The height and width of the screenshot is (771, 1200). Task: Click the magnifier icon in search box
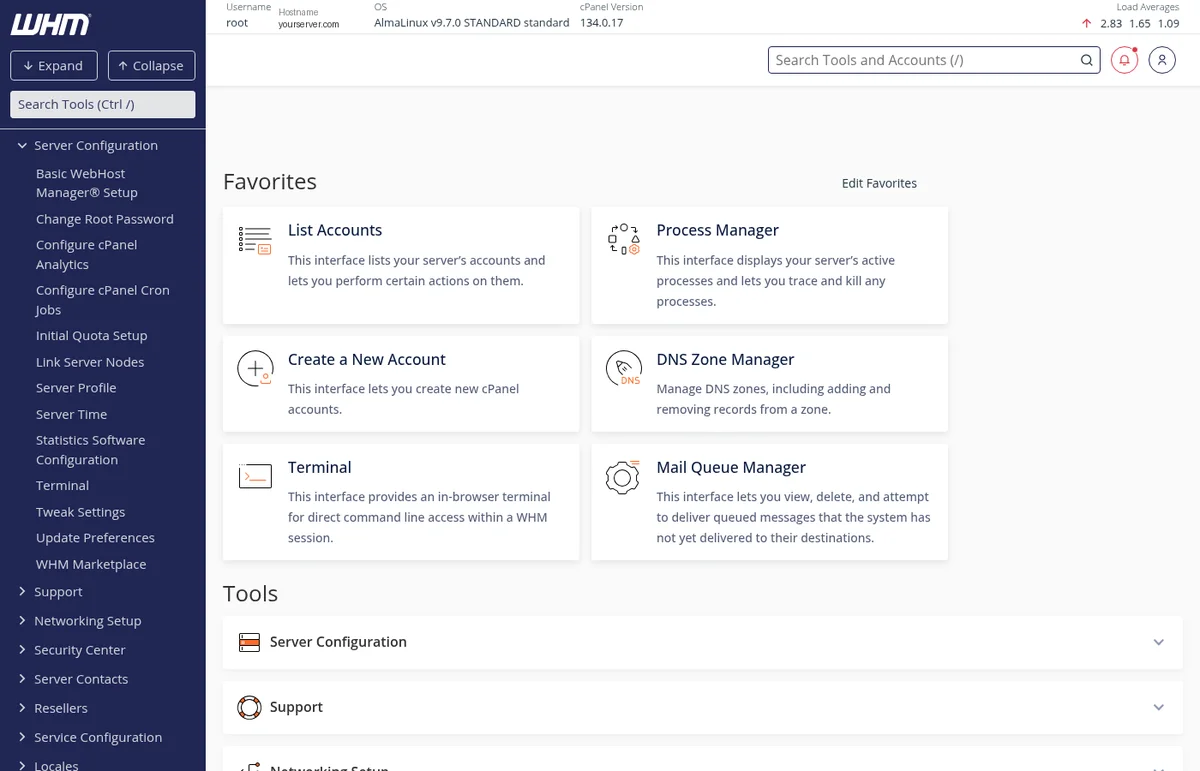pos(1087,60)
